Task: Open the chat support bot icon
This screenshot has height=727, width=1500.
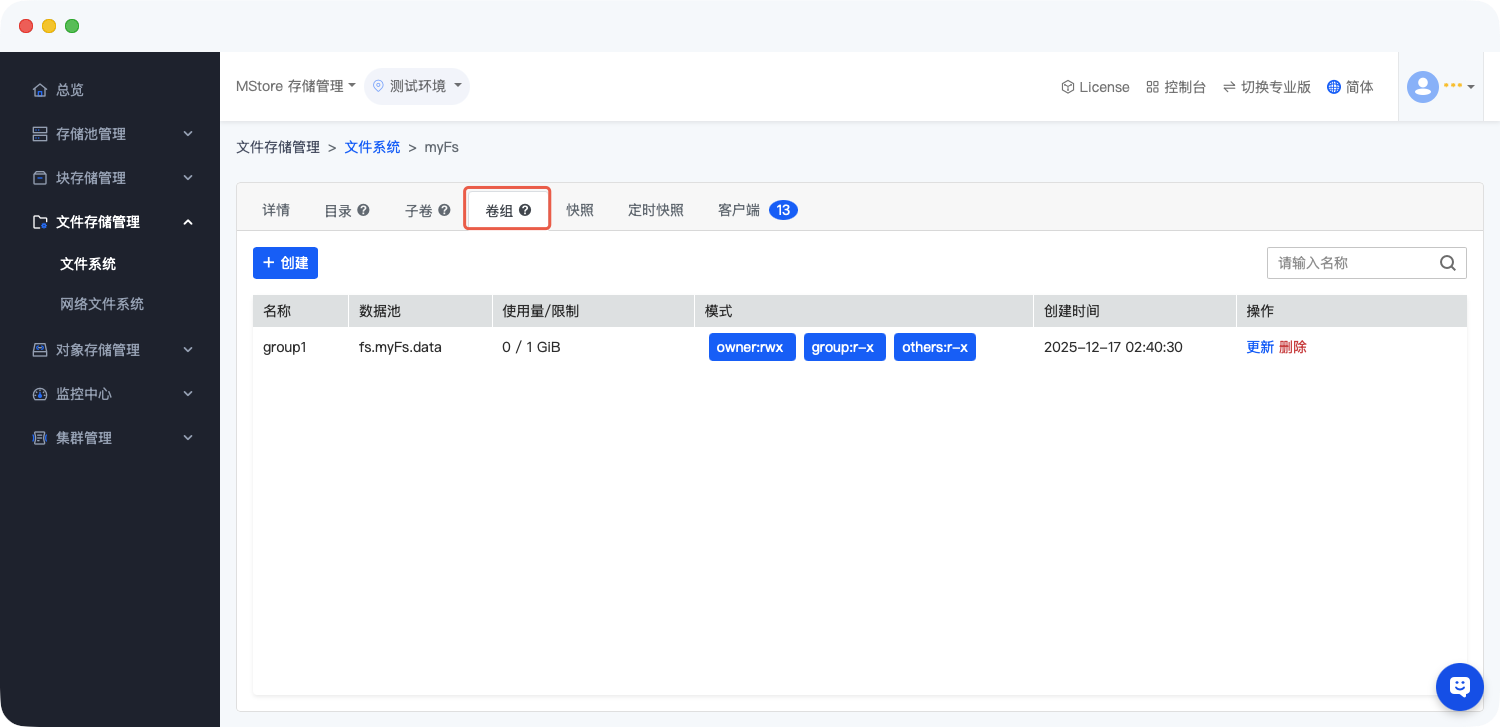Action: pyautogui.click(x=1459, y=686)
